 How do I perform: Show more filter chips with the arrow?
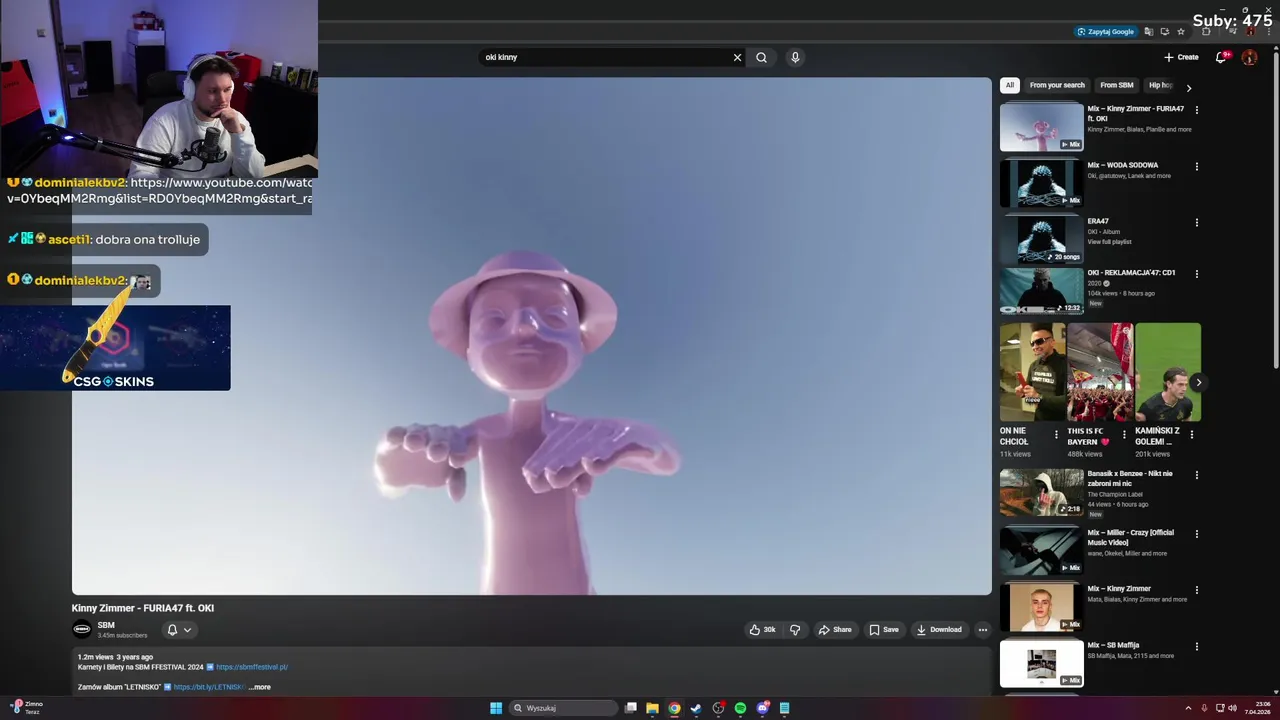(1188, 88)
